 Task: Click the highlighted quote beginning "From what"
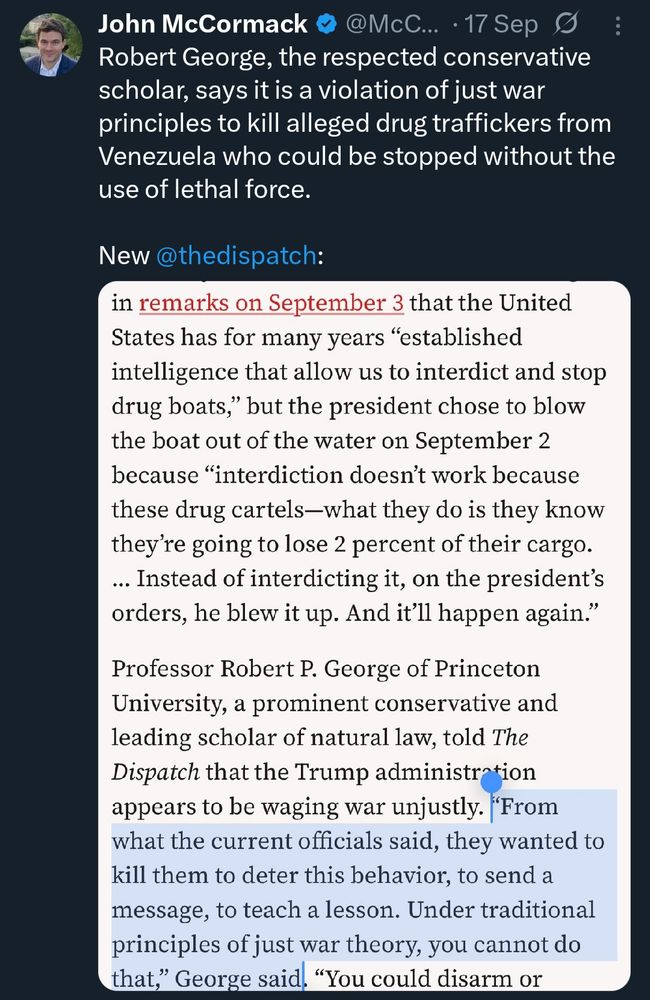[360, 876]
